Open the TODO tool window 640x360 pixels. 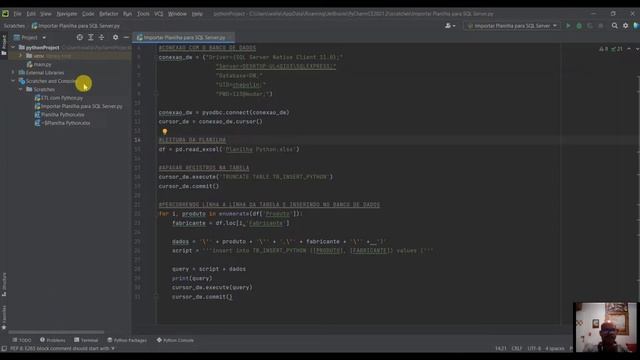point(22,340)
